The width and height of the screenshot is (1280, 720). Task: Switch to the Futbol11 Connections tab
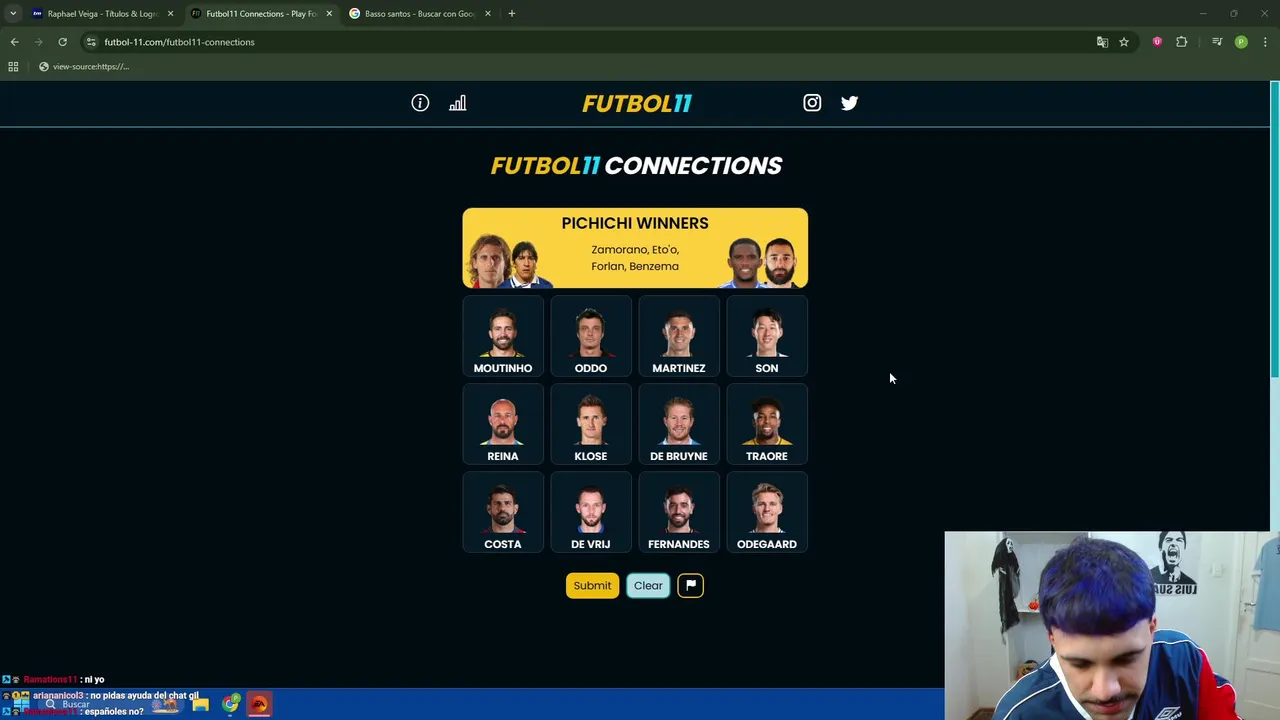point(260,14)
